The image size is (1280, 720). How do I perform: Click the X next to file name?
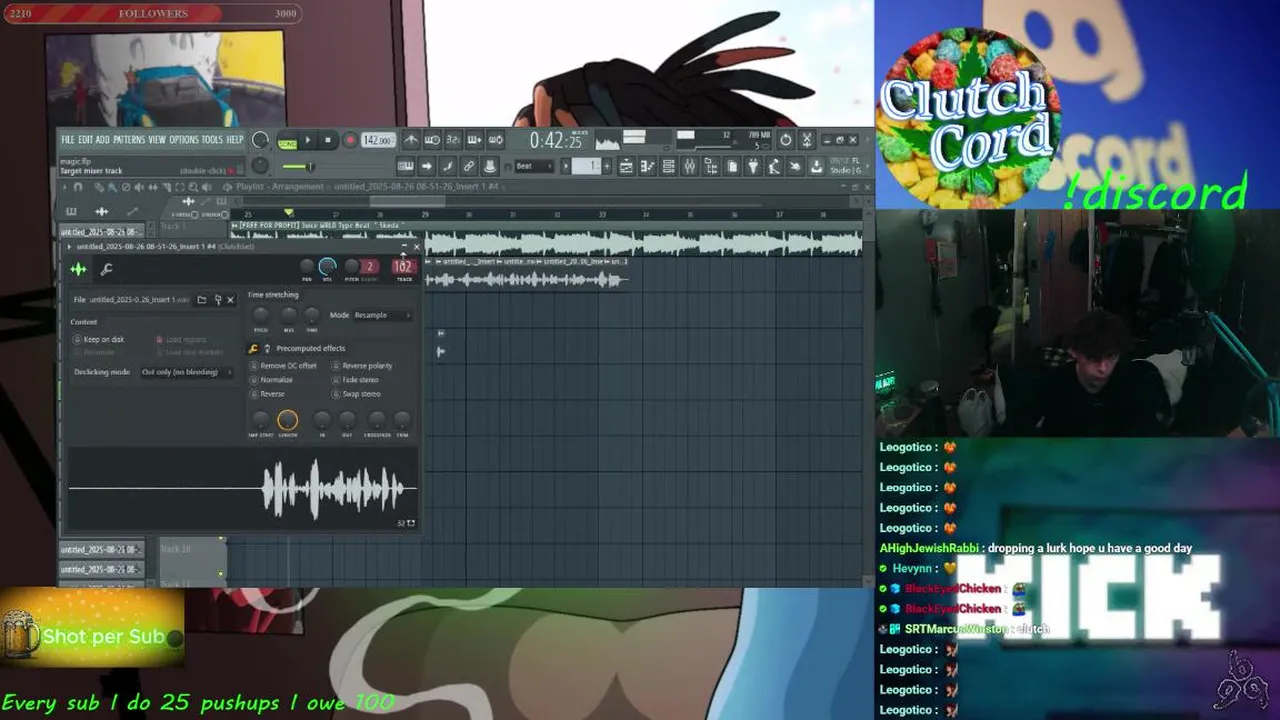coord(230,300)
